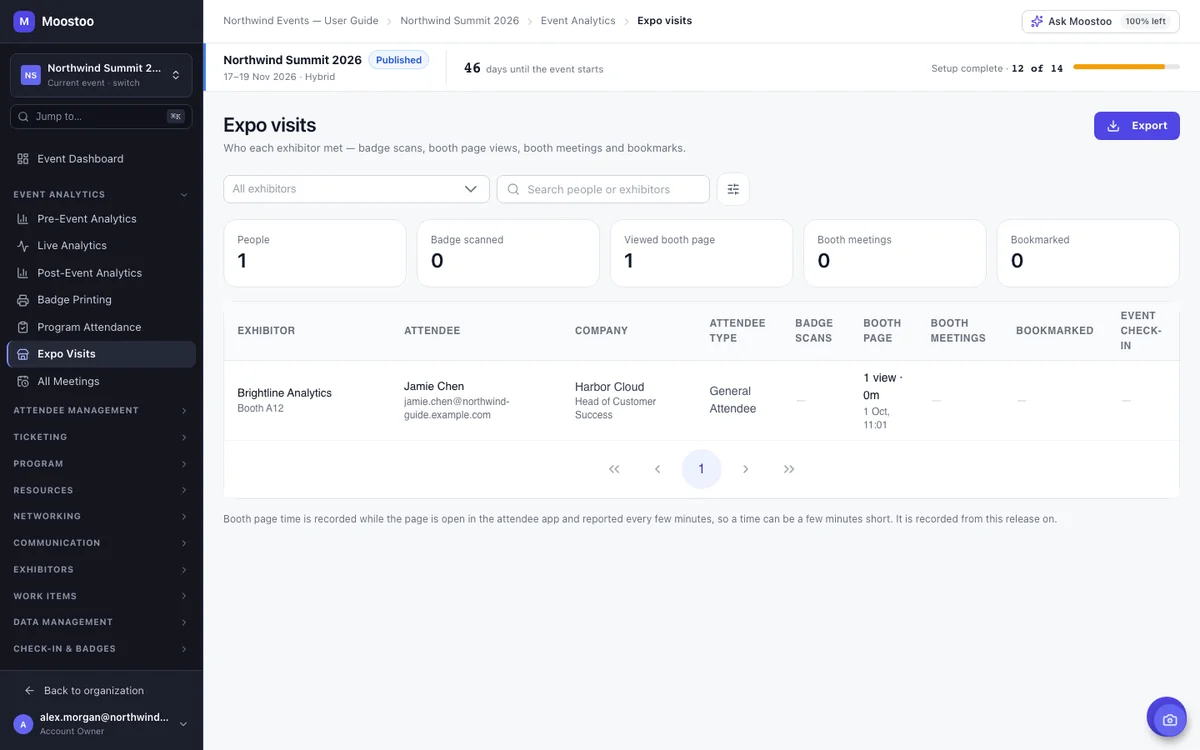Open the All exhibitors dropdown
The width and height of the screenshot is (1200, 750).
coord(356,189)
